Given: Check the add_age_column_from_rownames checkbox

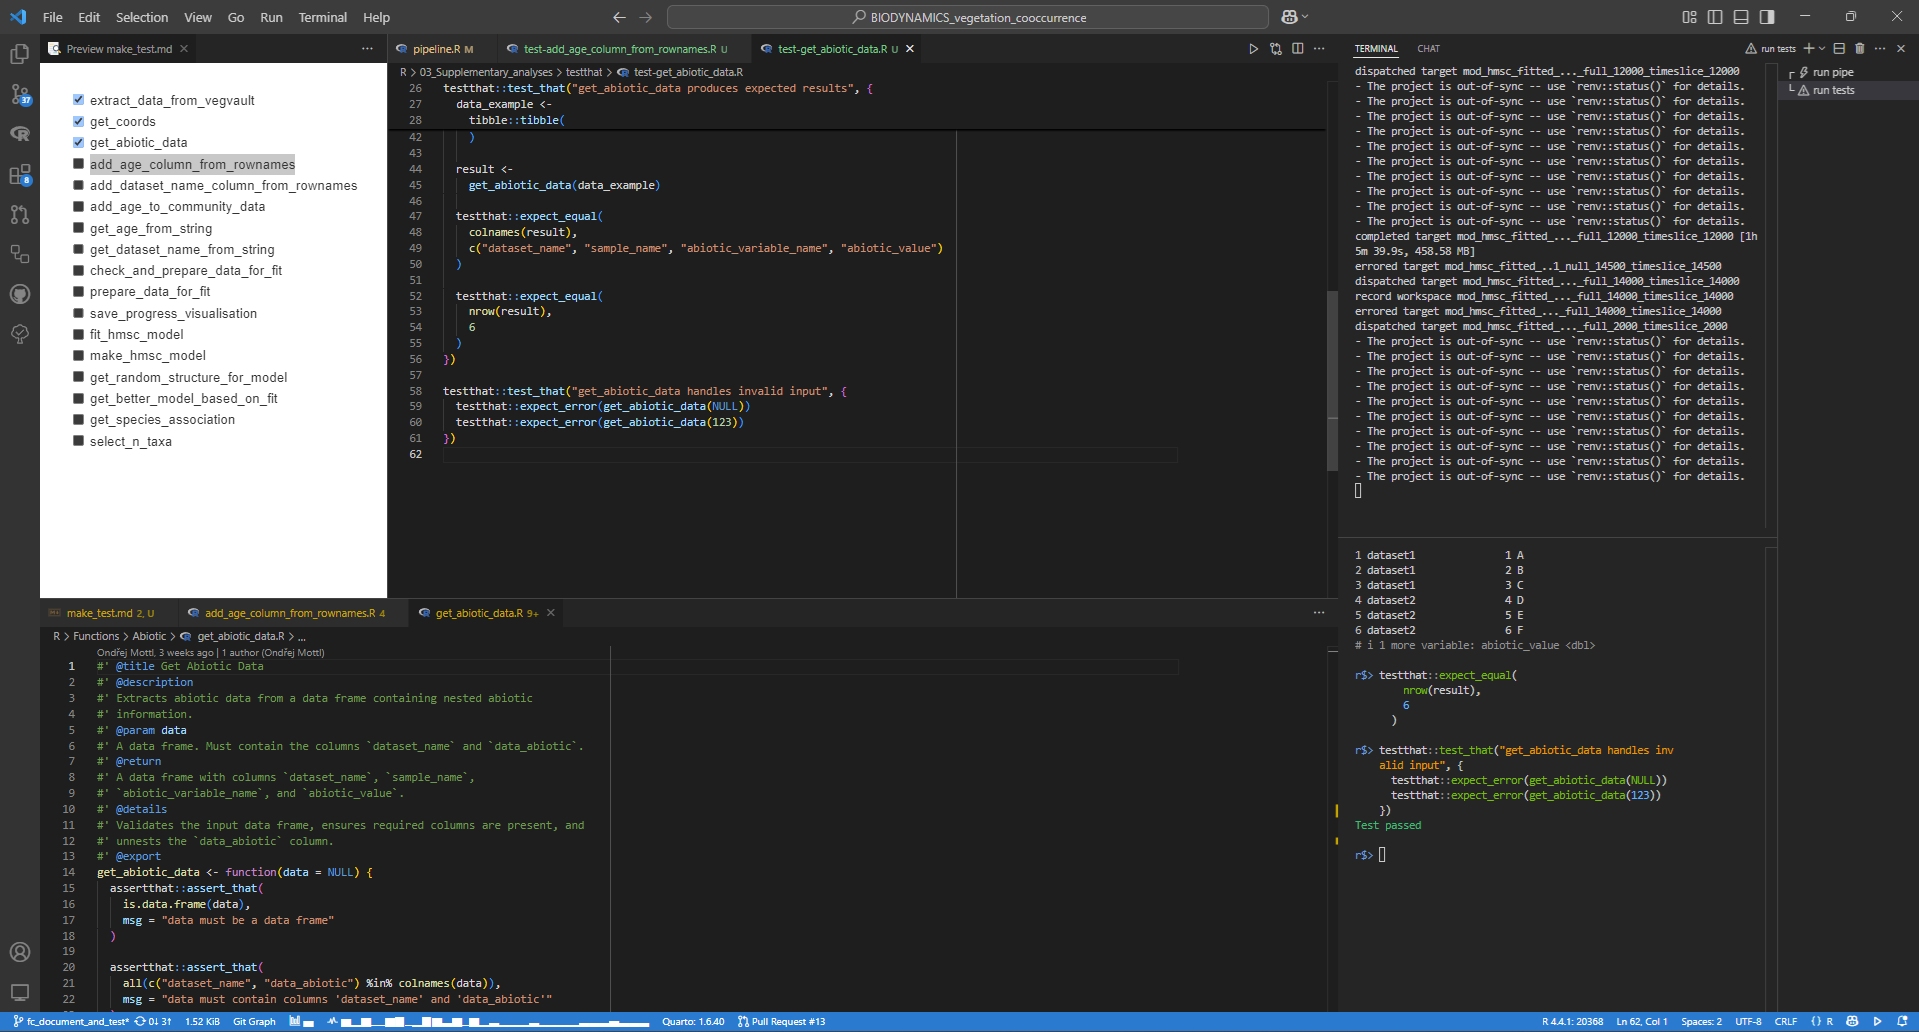Looking at the screenshot, I should point(78,164).
